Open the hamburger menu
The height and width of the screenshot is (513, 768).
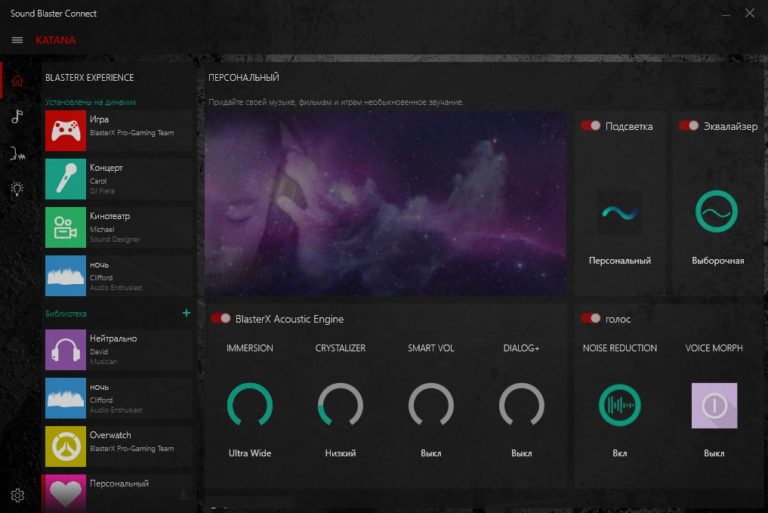tap(17, 40)
